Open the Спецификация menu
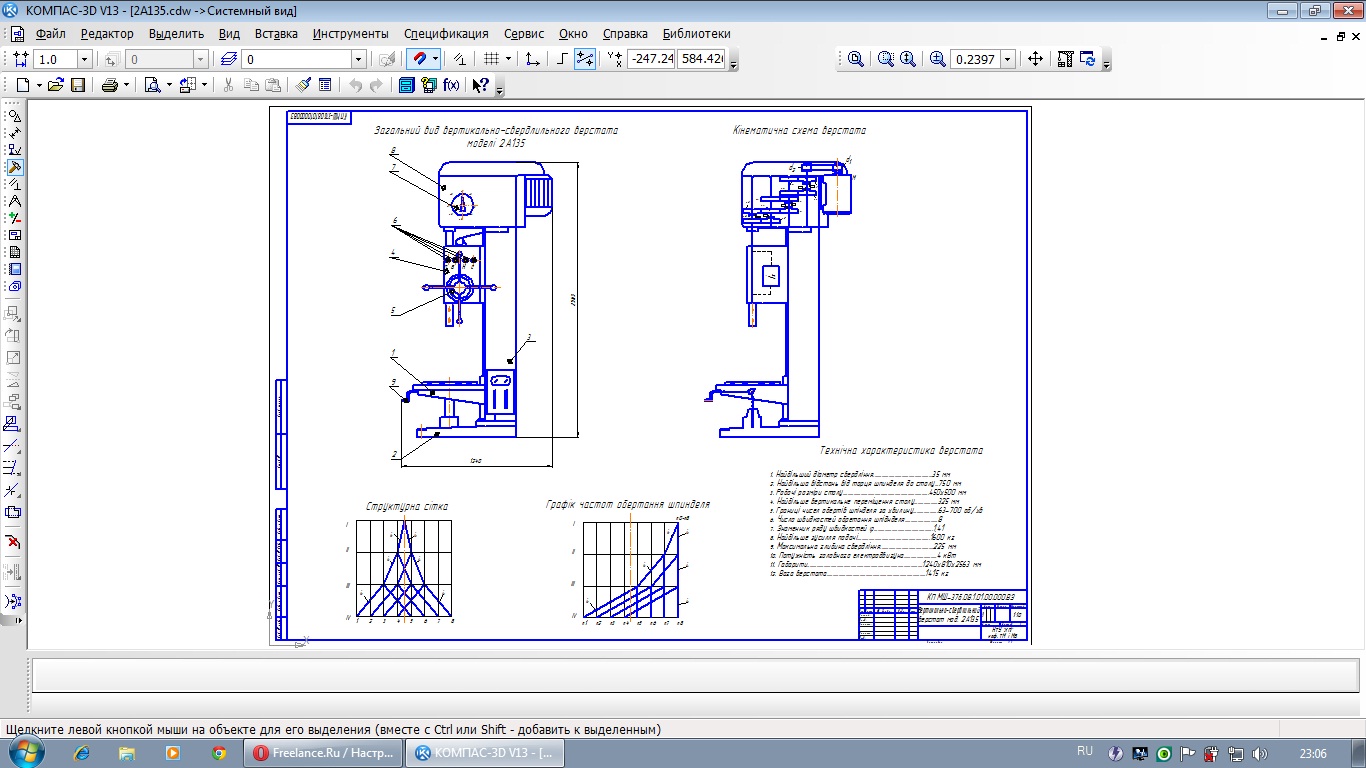This screenshot has height=768, width=1366. [x=446, y=33]
